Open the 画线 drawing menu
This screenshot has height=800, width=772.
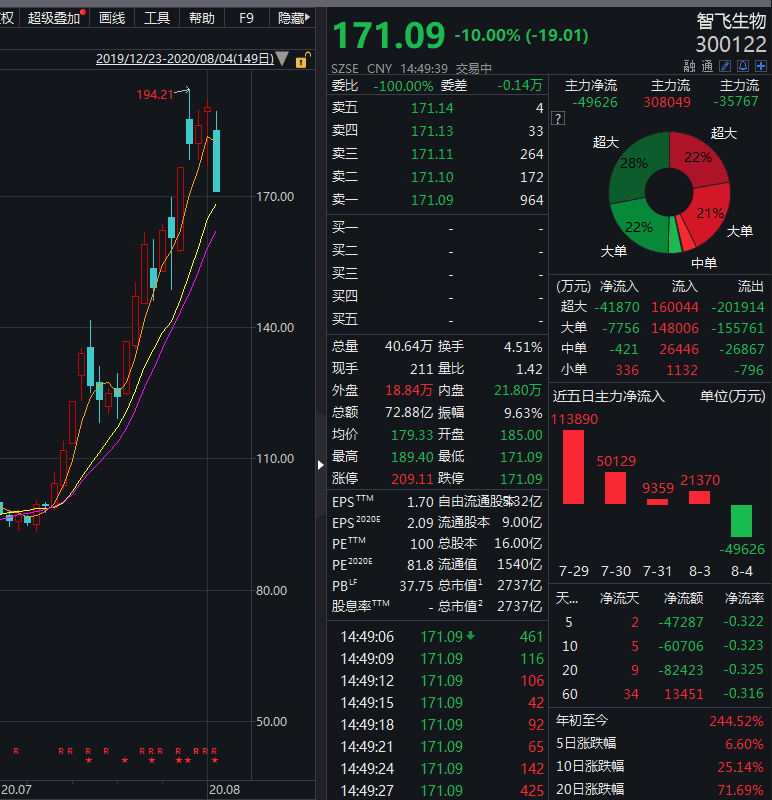pyautogui.click(x=112, y=18)
